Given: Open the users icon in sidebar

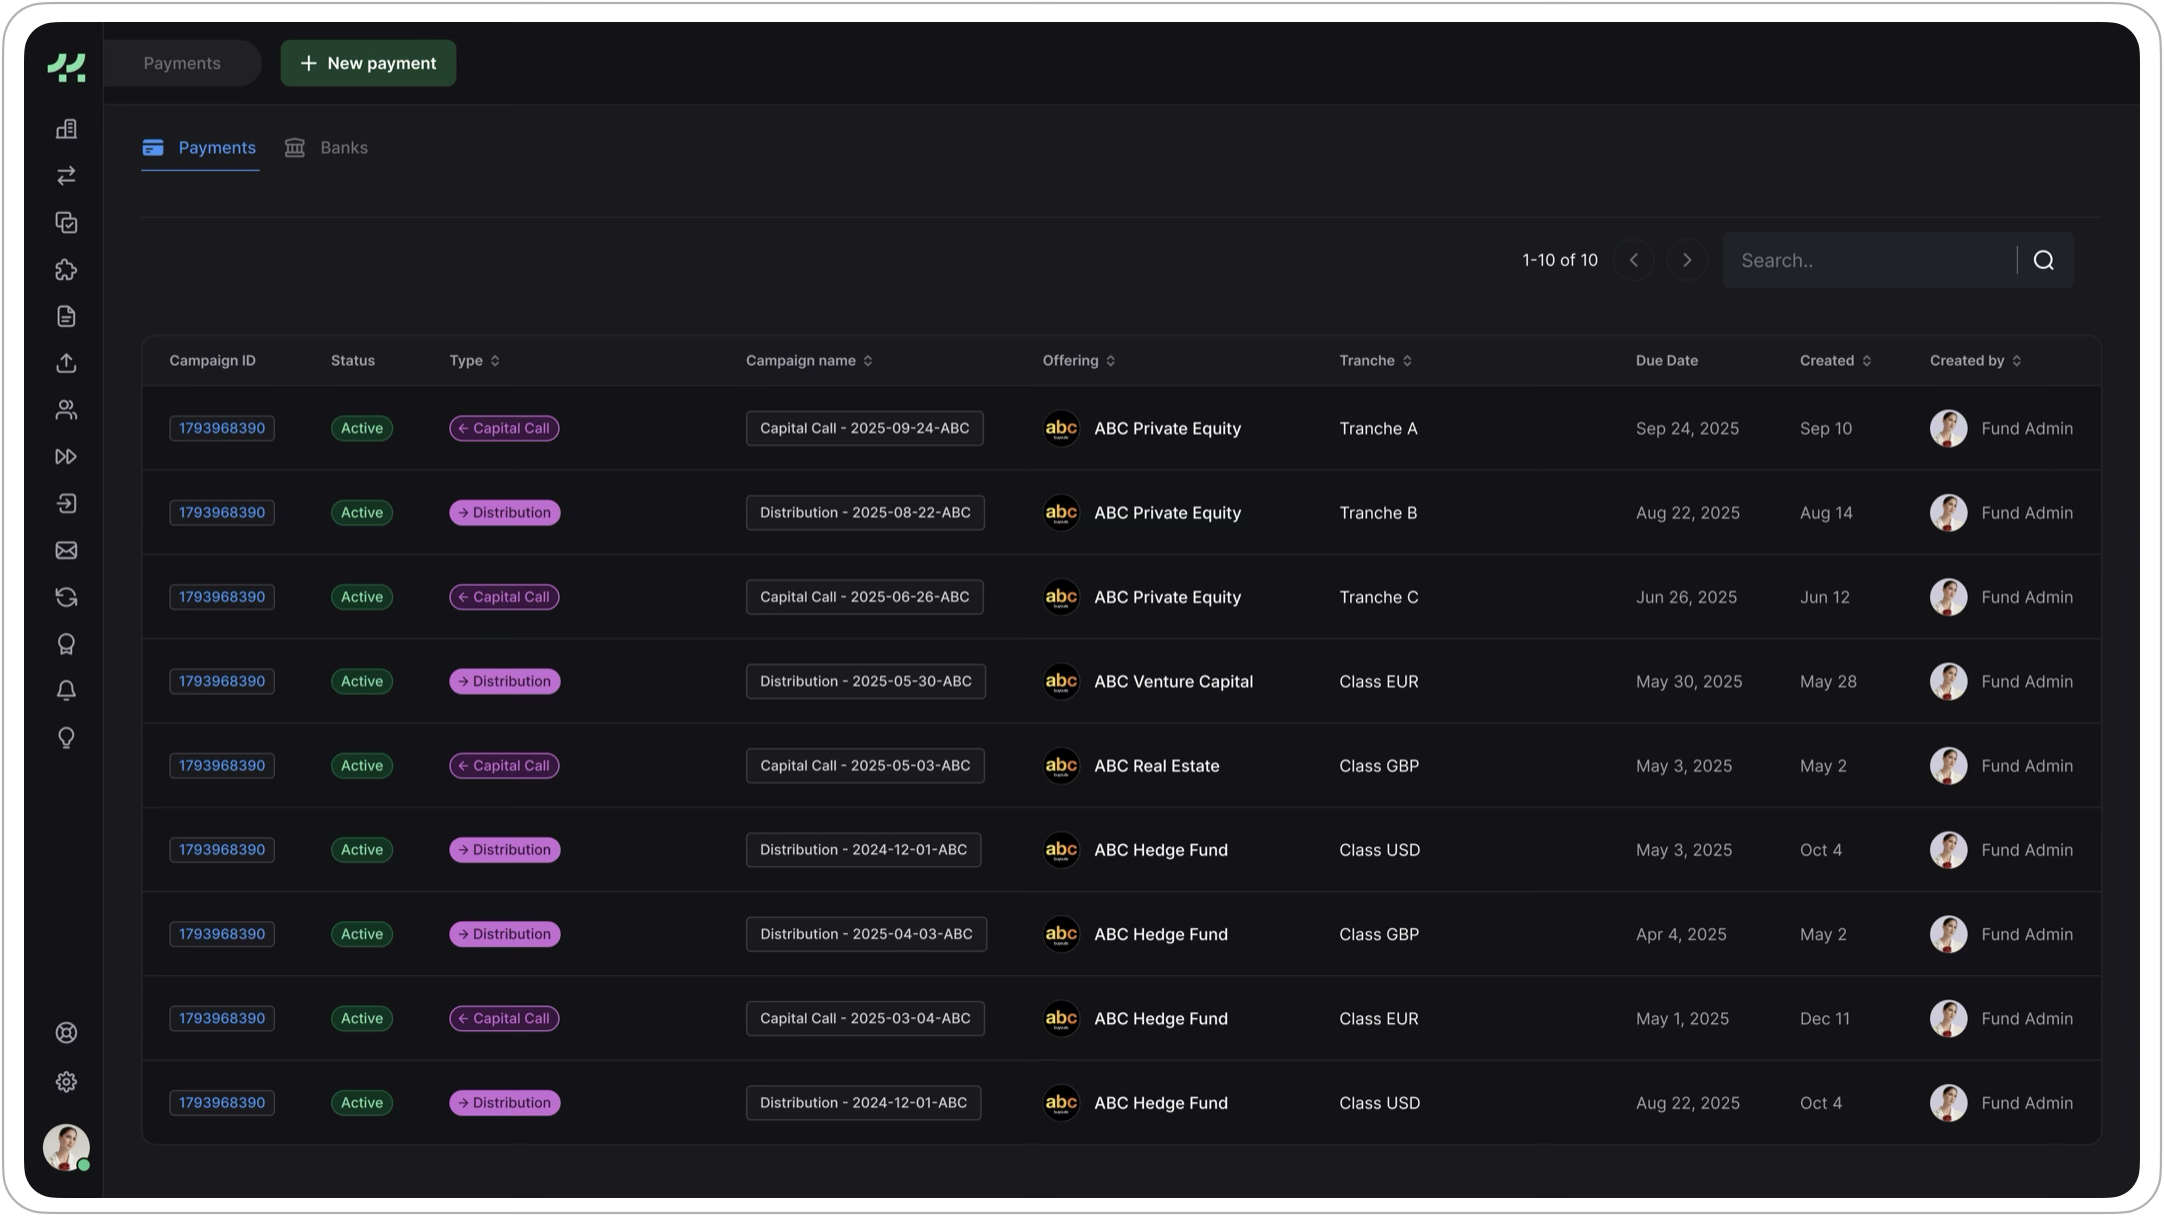Looking at the screenshot, I should (x=66, y=410).
